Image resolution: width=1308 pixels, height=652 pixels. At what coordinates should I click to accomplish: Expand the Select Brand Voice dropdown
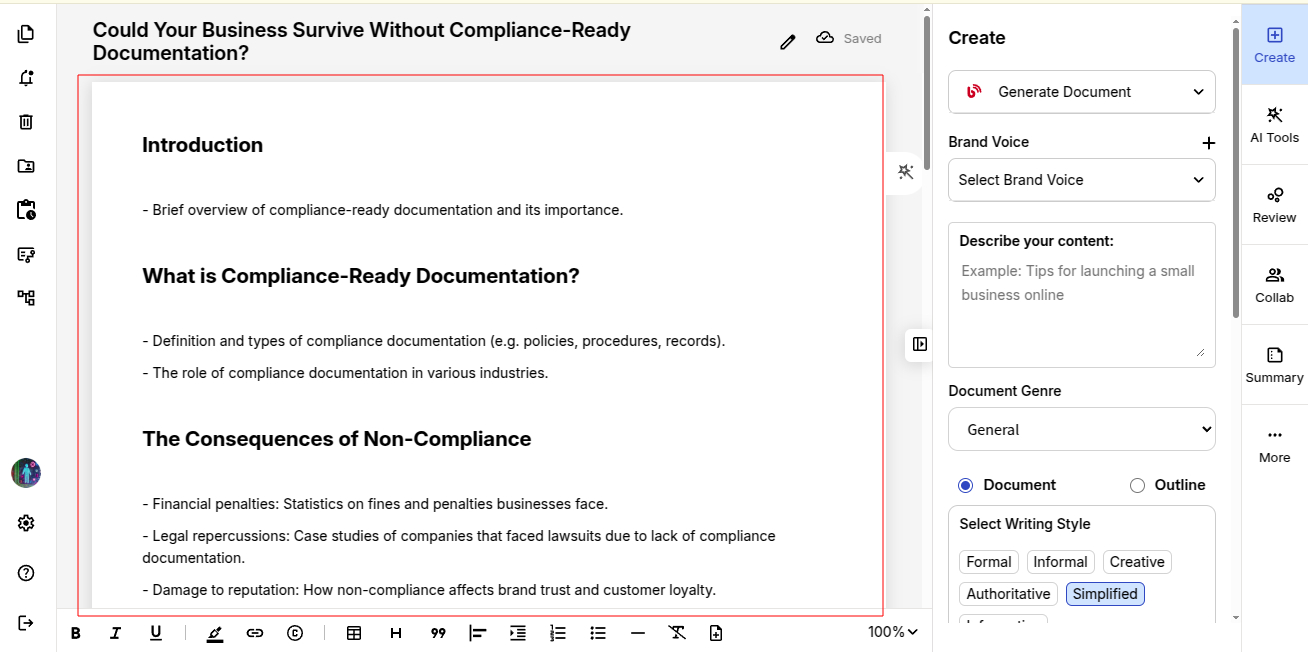1081,180
